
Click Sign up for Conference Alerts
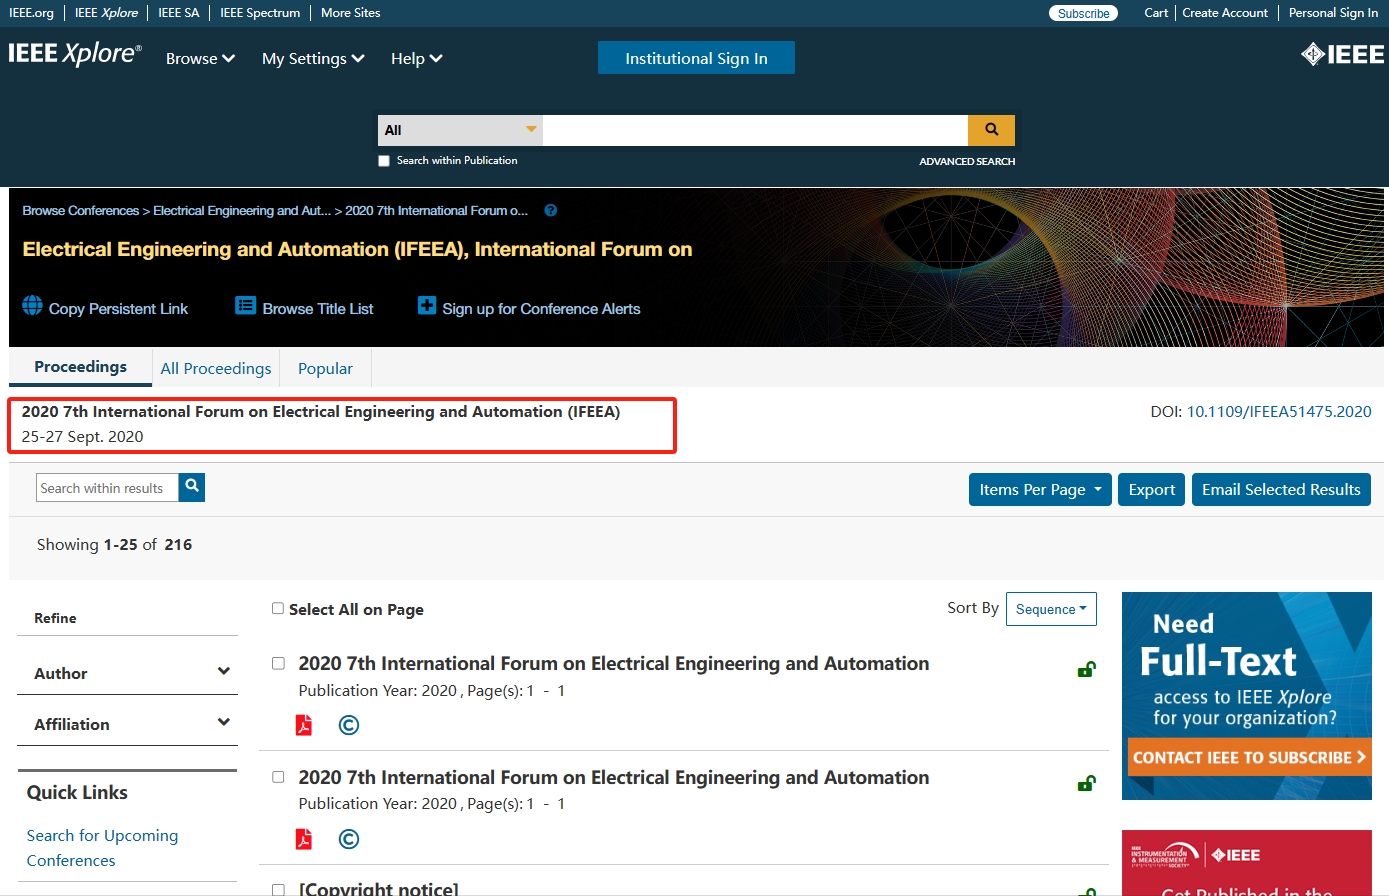pos(541,309)
